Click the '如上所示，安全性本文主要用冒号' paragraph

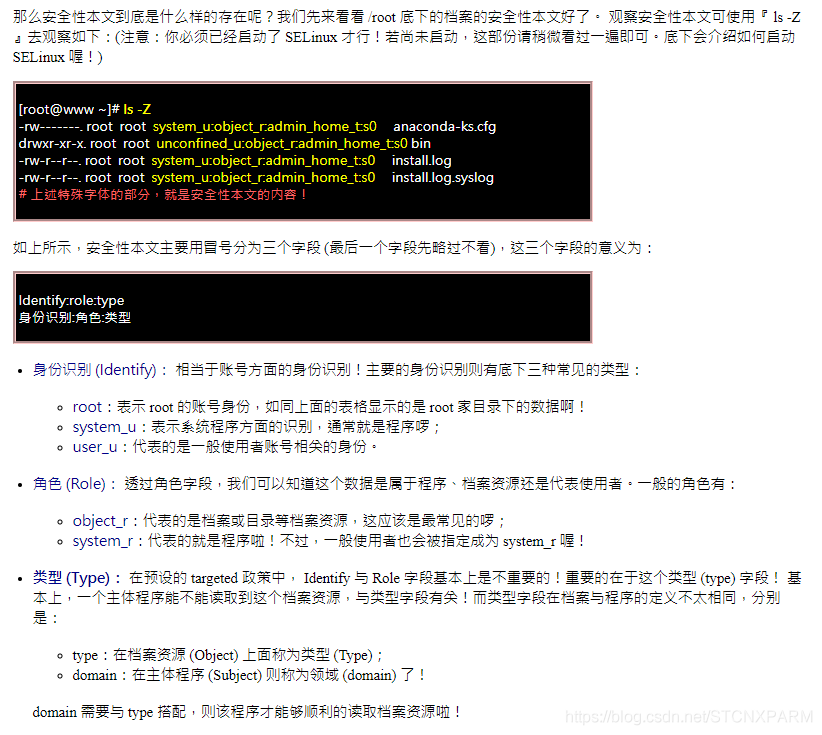333,248
